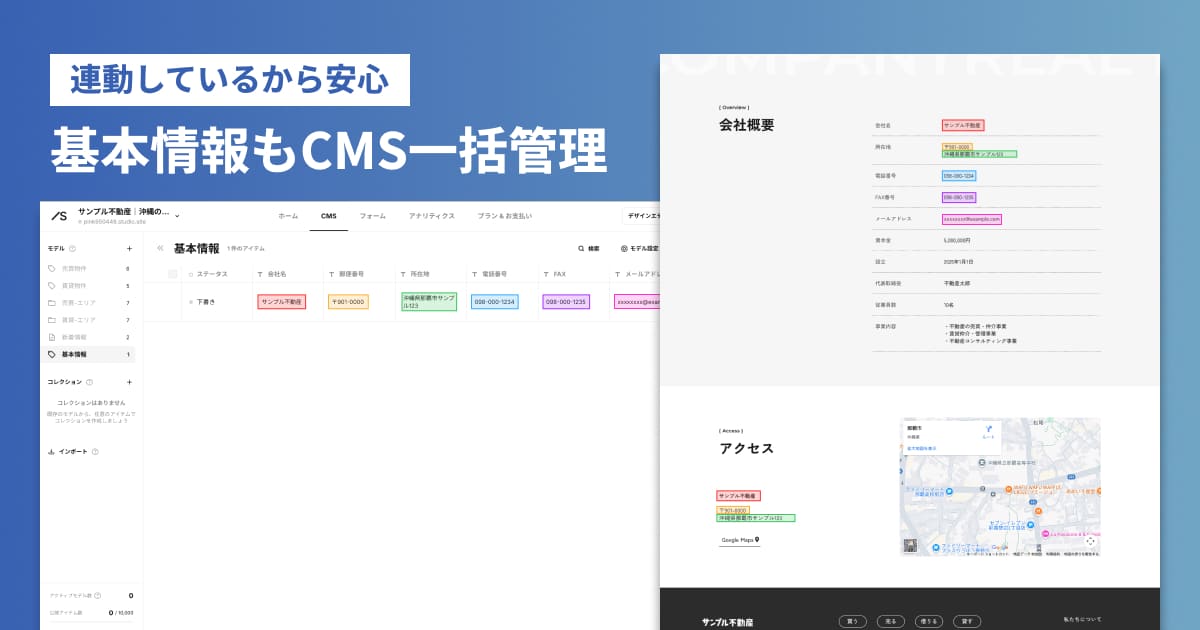Switch to the フォーム tab
Screen dimensions: 1200x630
coord(373,216)
